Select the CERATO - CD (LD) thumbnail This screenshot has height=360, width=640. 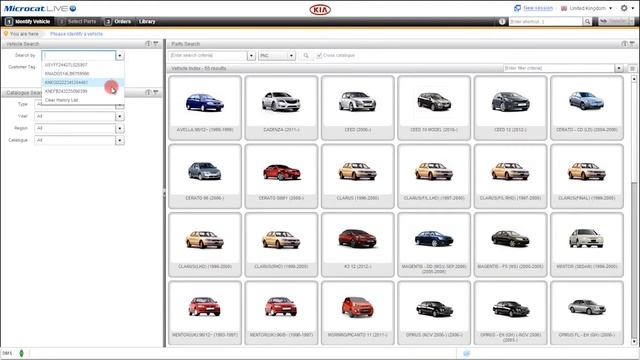coord(587,107)
